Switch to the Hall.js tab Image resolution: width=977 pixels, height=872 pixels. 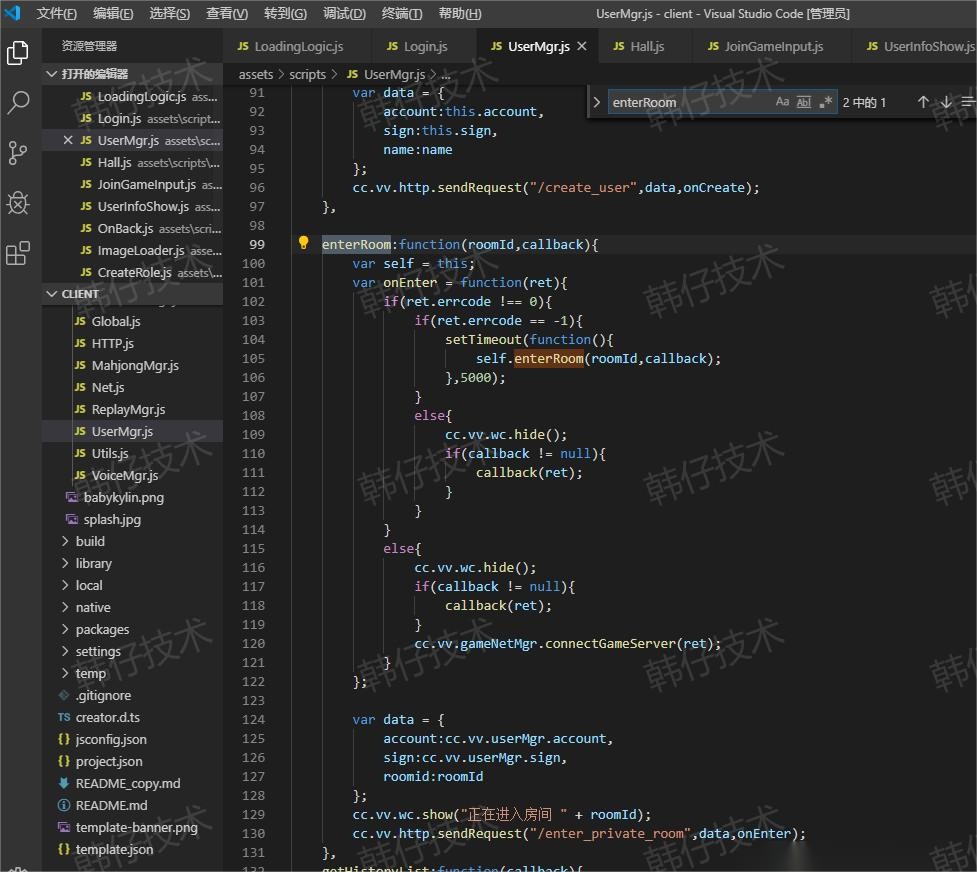pos(646,46)
